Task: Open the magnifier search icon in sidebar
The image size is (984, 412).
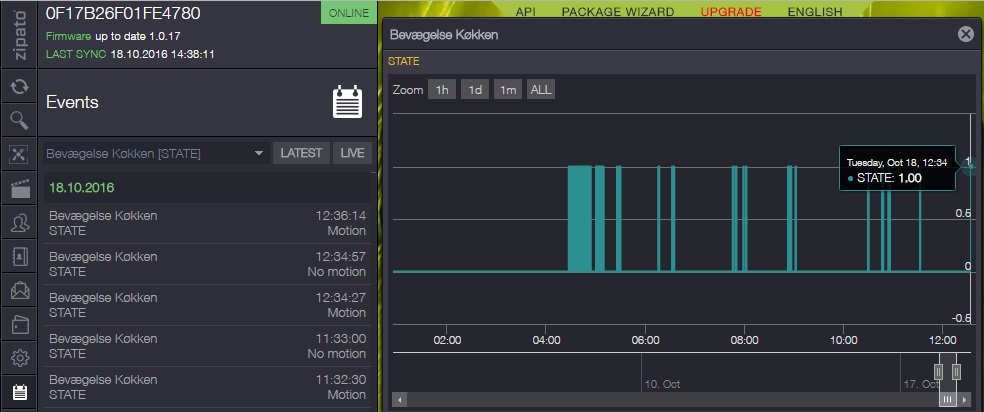Action: pos(19,120)
